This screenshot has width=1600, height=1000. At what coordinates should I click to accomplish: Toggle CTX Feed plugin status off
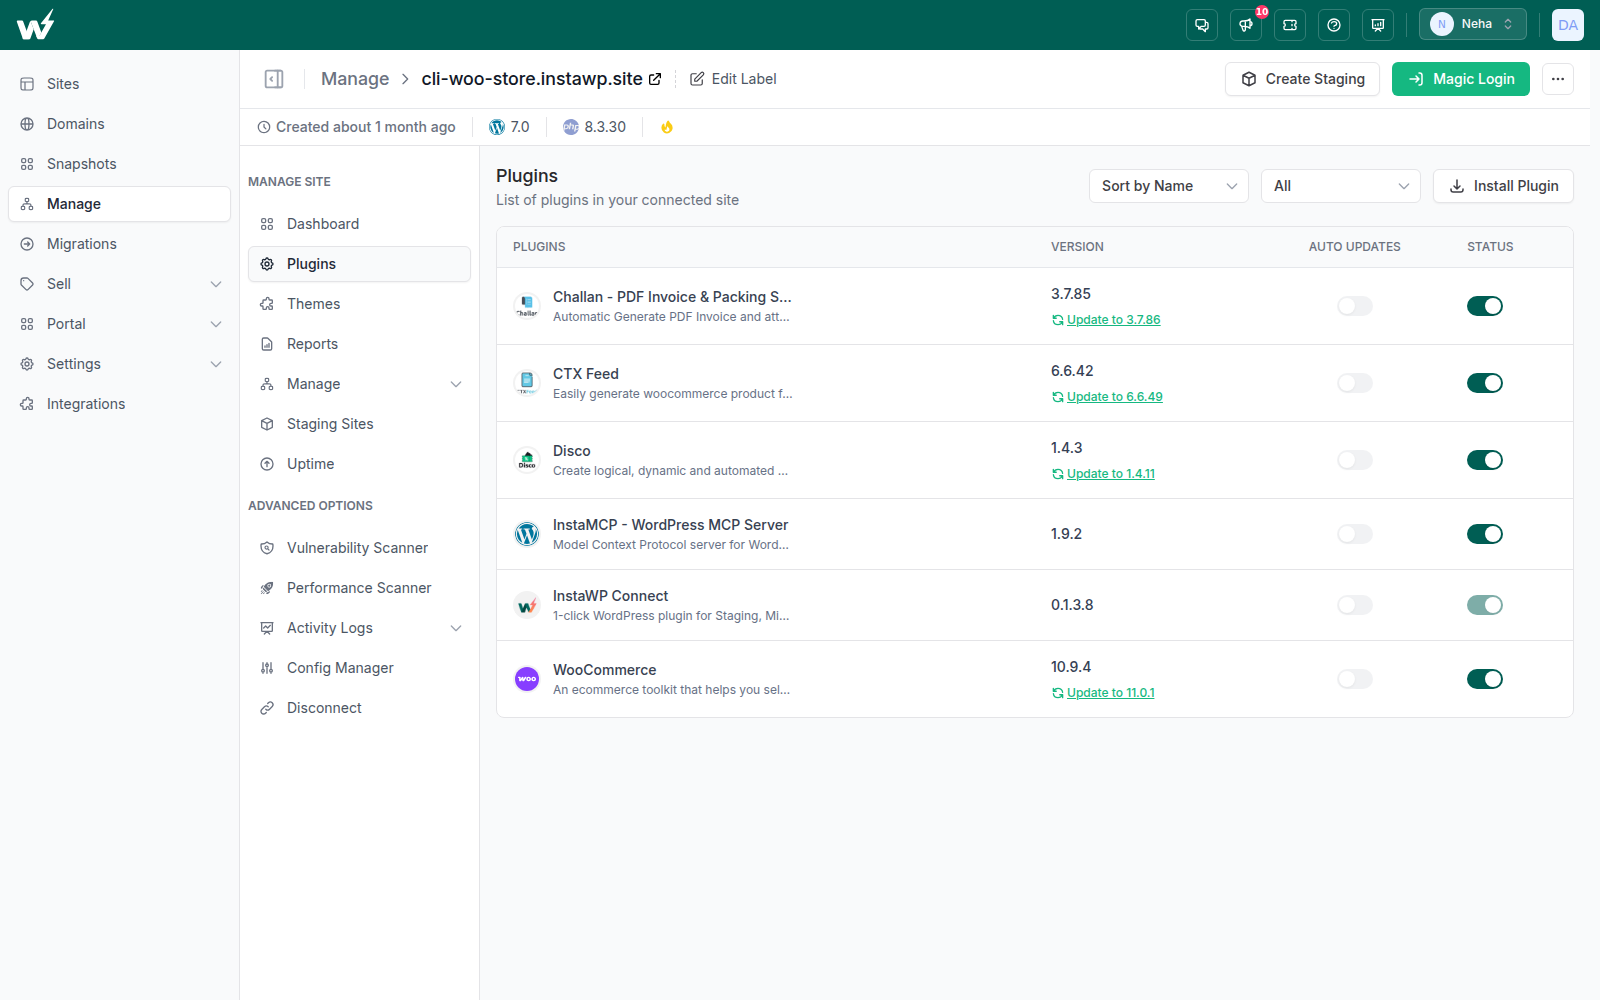[1485, 383]
